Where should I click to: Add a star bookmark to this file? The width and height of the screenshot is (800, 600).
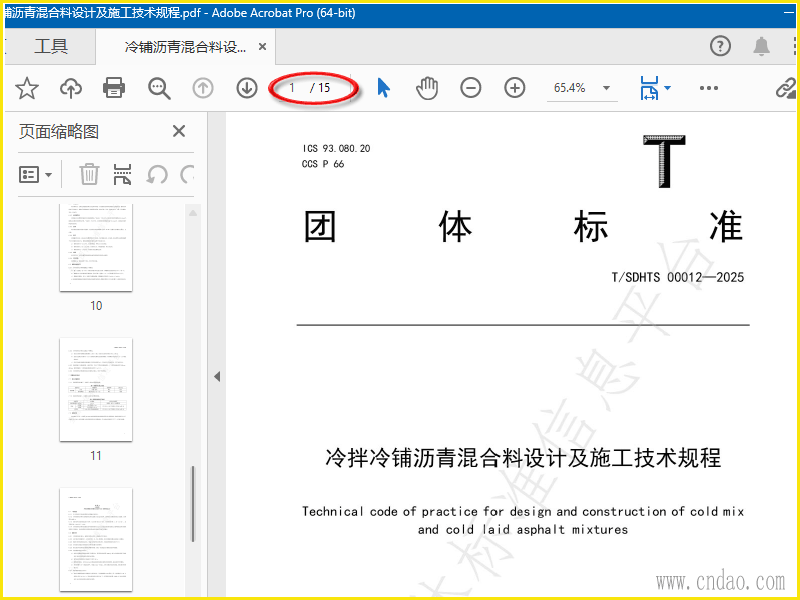pos(27,88)
